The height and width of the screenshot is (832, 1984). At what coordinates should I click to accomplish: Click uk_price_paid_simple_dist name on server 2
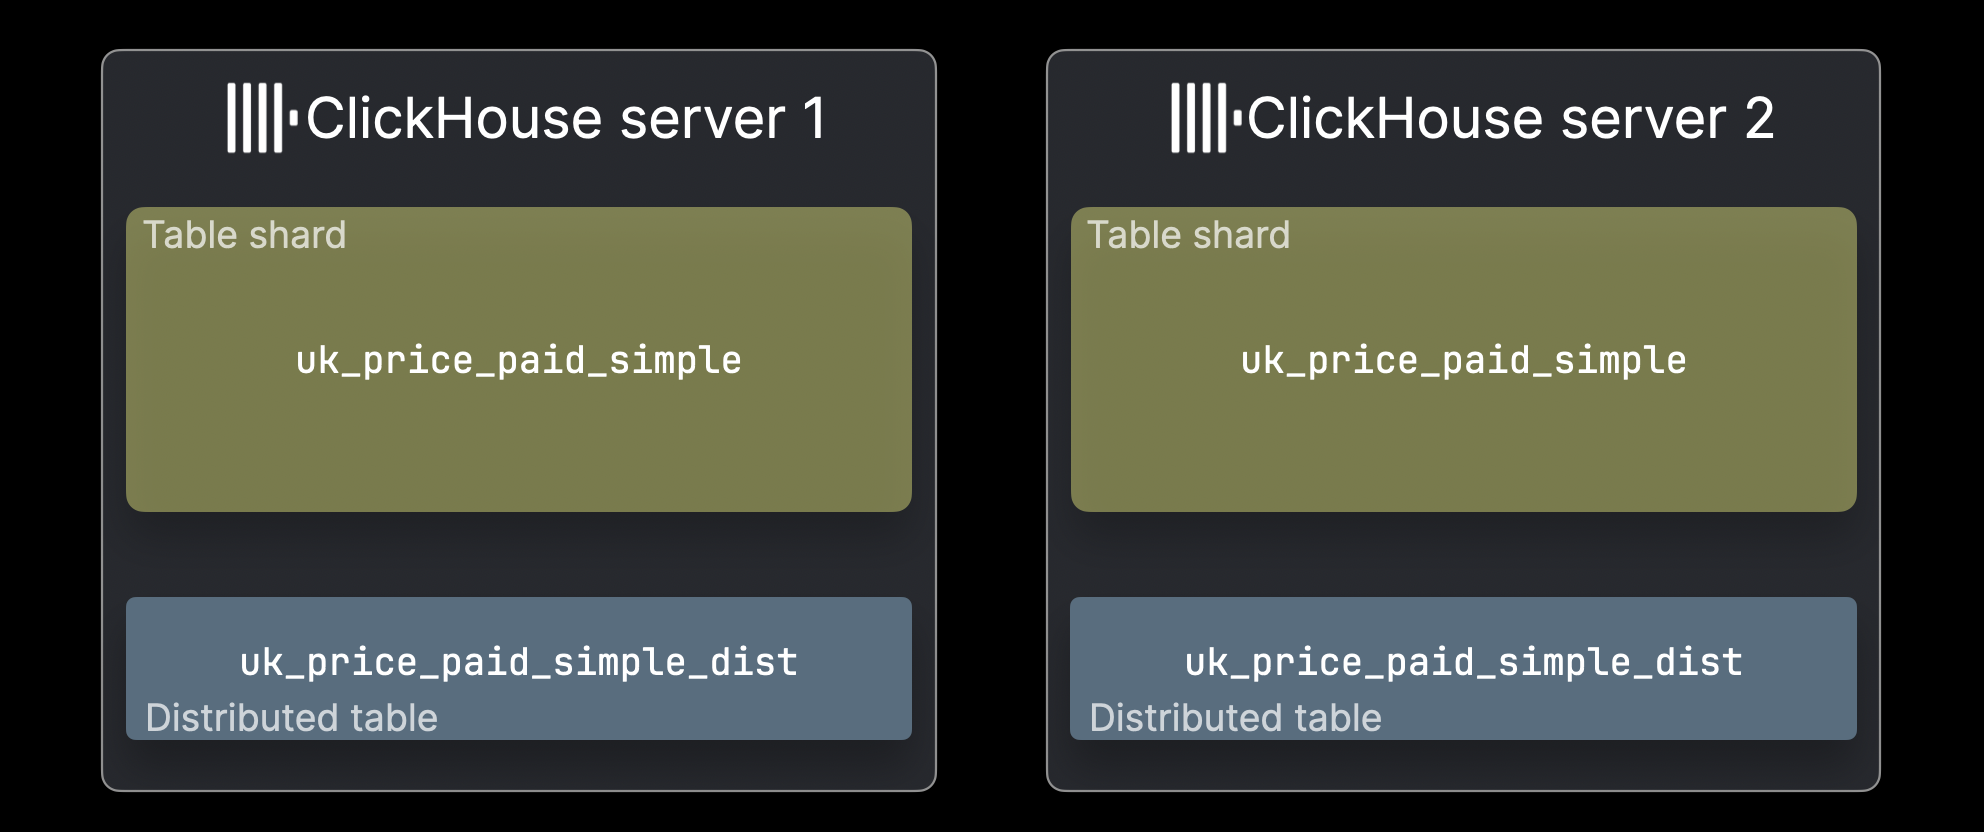coord(1463,662)
